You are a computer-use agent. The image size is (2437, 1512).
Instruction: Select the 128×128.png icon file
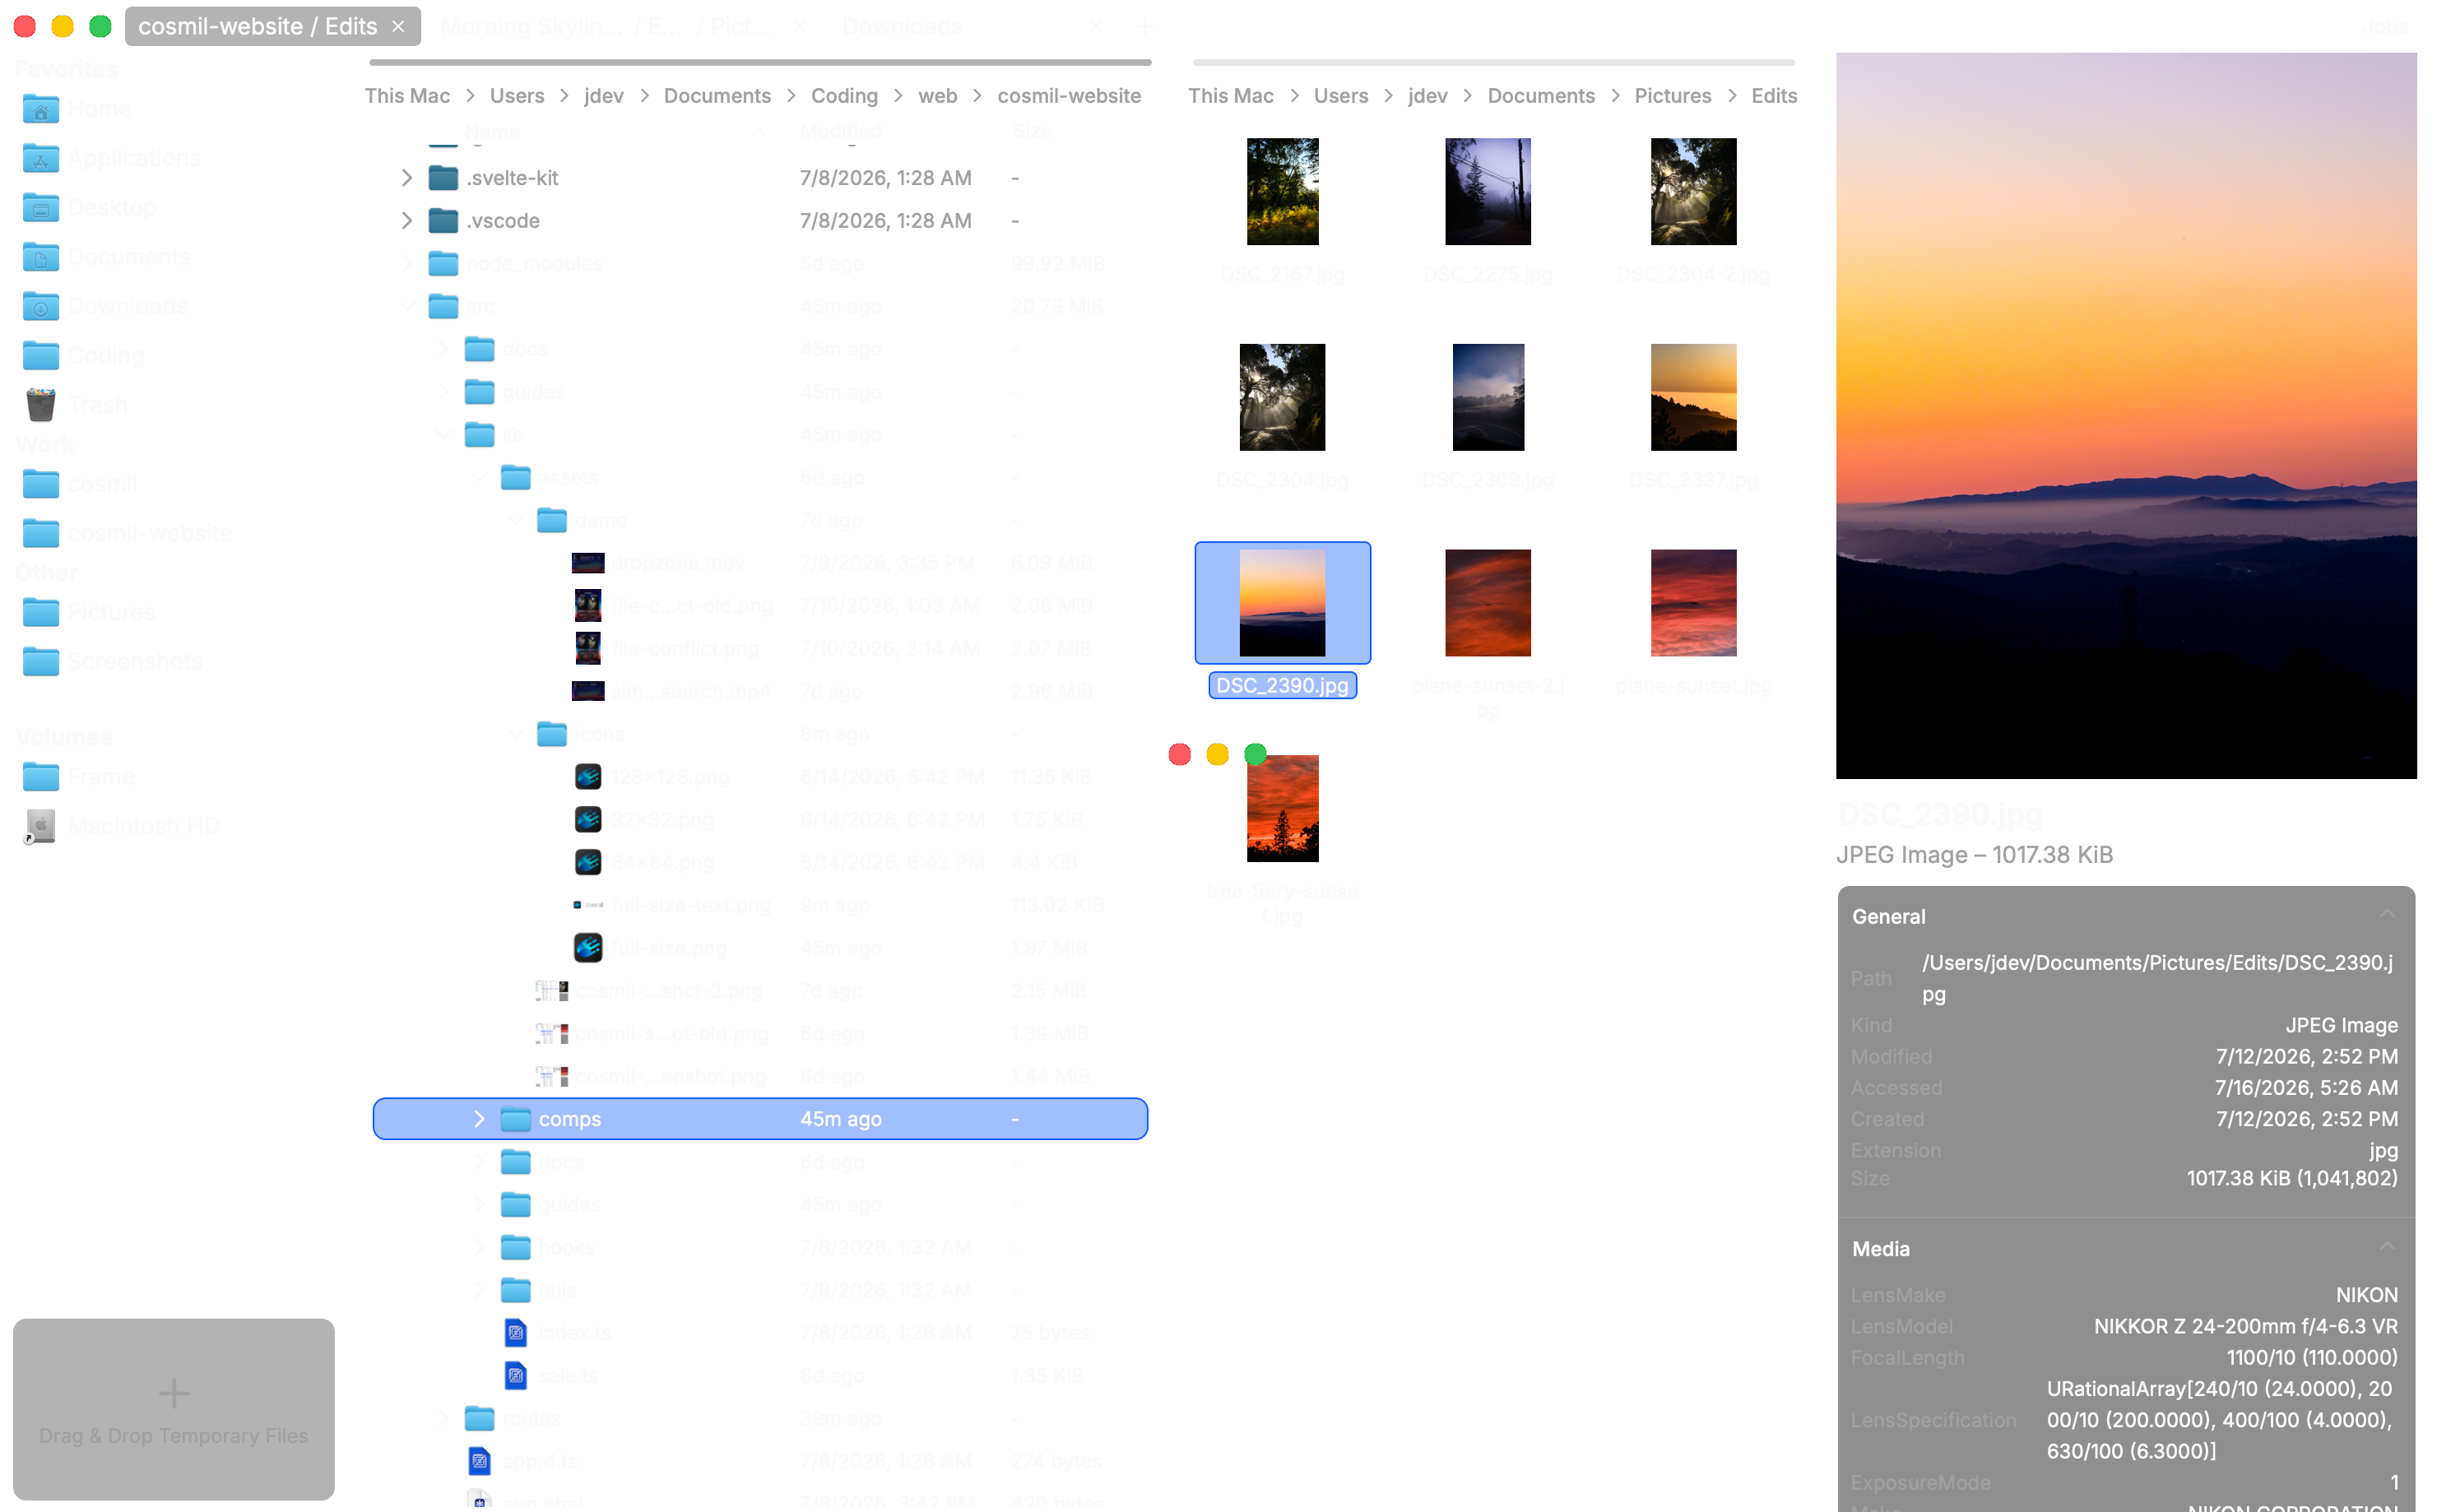pyautogui.click(x=588, y=777)
